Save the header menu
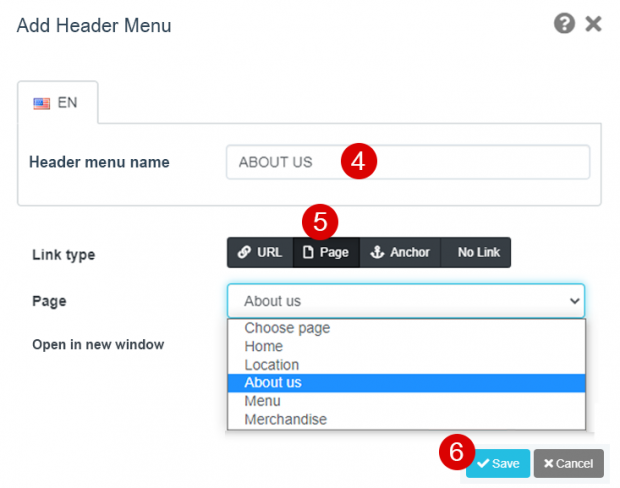The image size is (620, 488). pyautogui.click(x=497, y=463)
